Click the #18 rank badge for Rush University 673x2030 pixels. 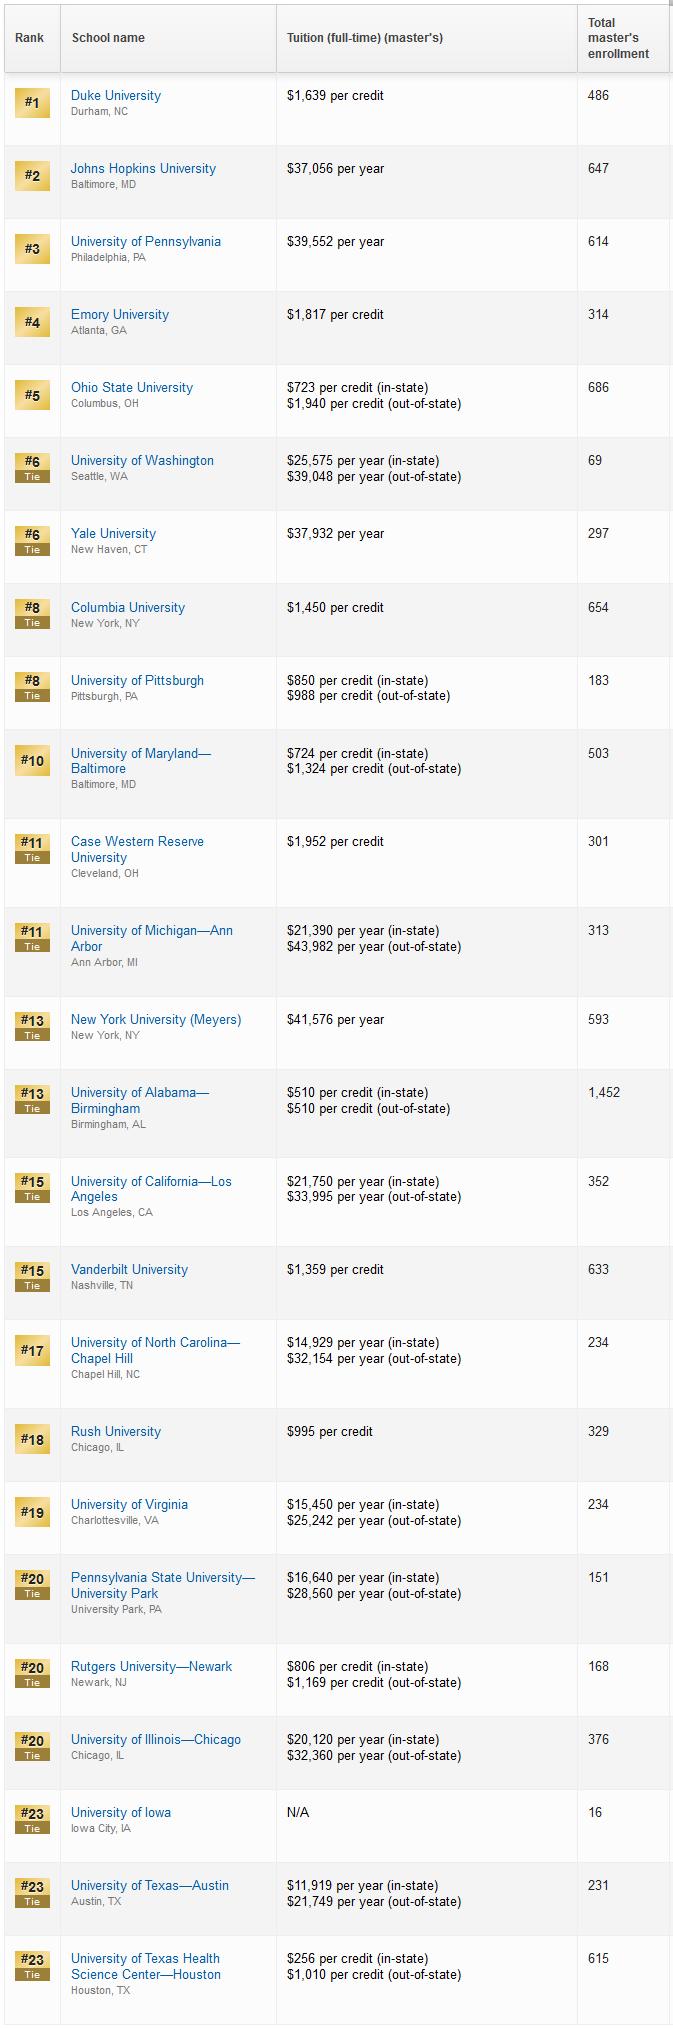[32, 1439]
